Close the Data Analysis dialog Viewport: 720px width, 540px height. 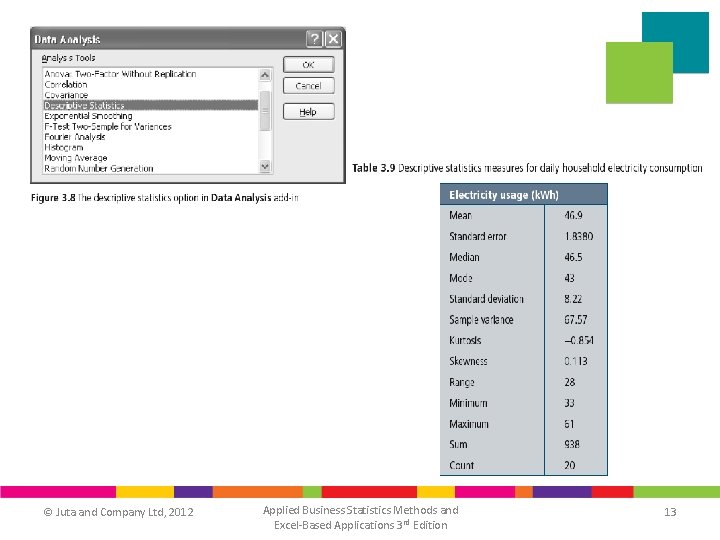pos(333,39)
